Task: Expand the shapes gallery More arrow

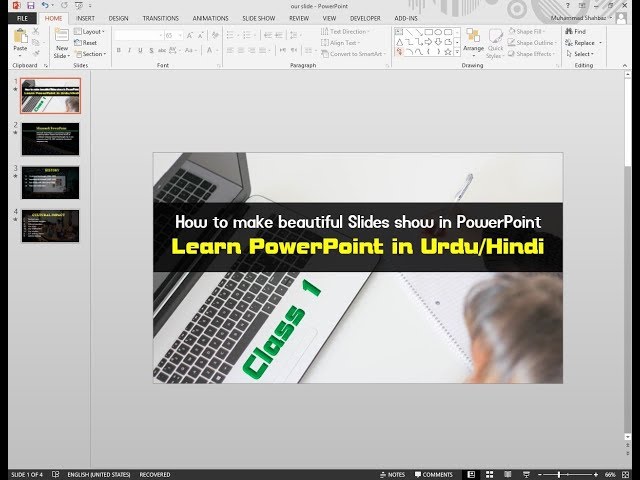Action: pos(457,52)
